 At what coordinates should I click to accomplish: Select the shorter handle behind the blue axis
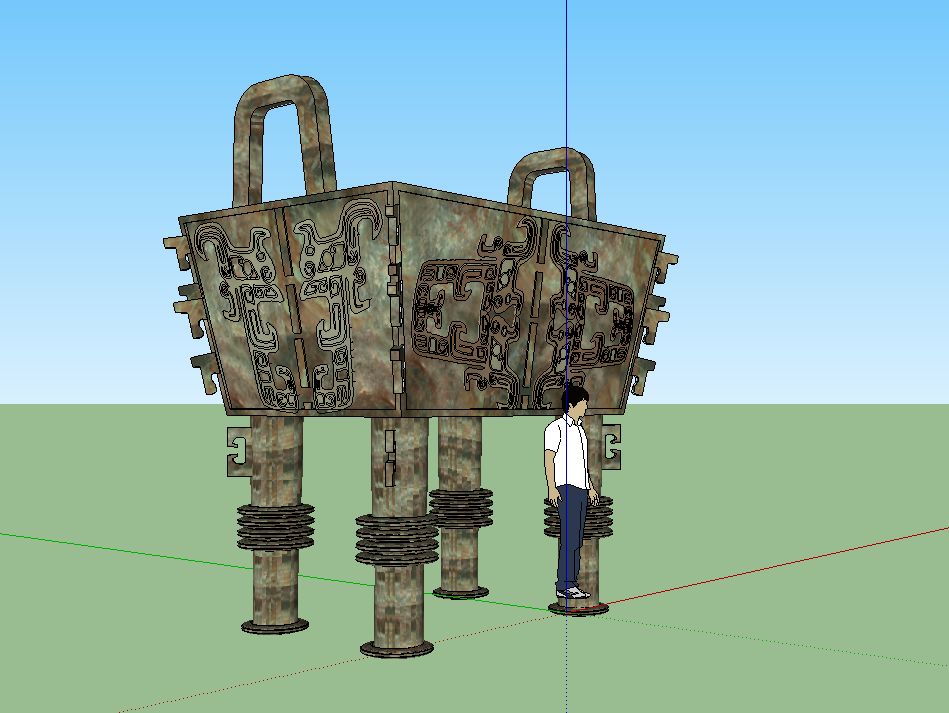[x=552, y=183]
